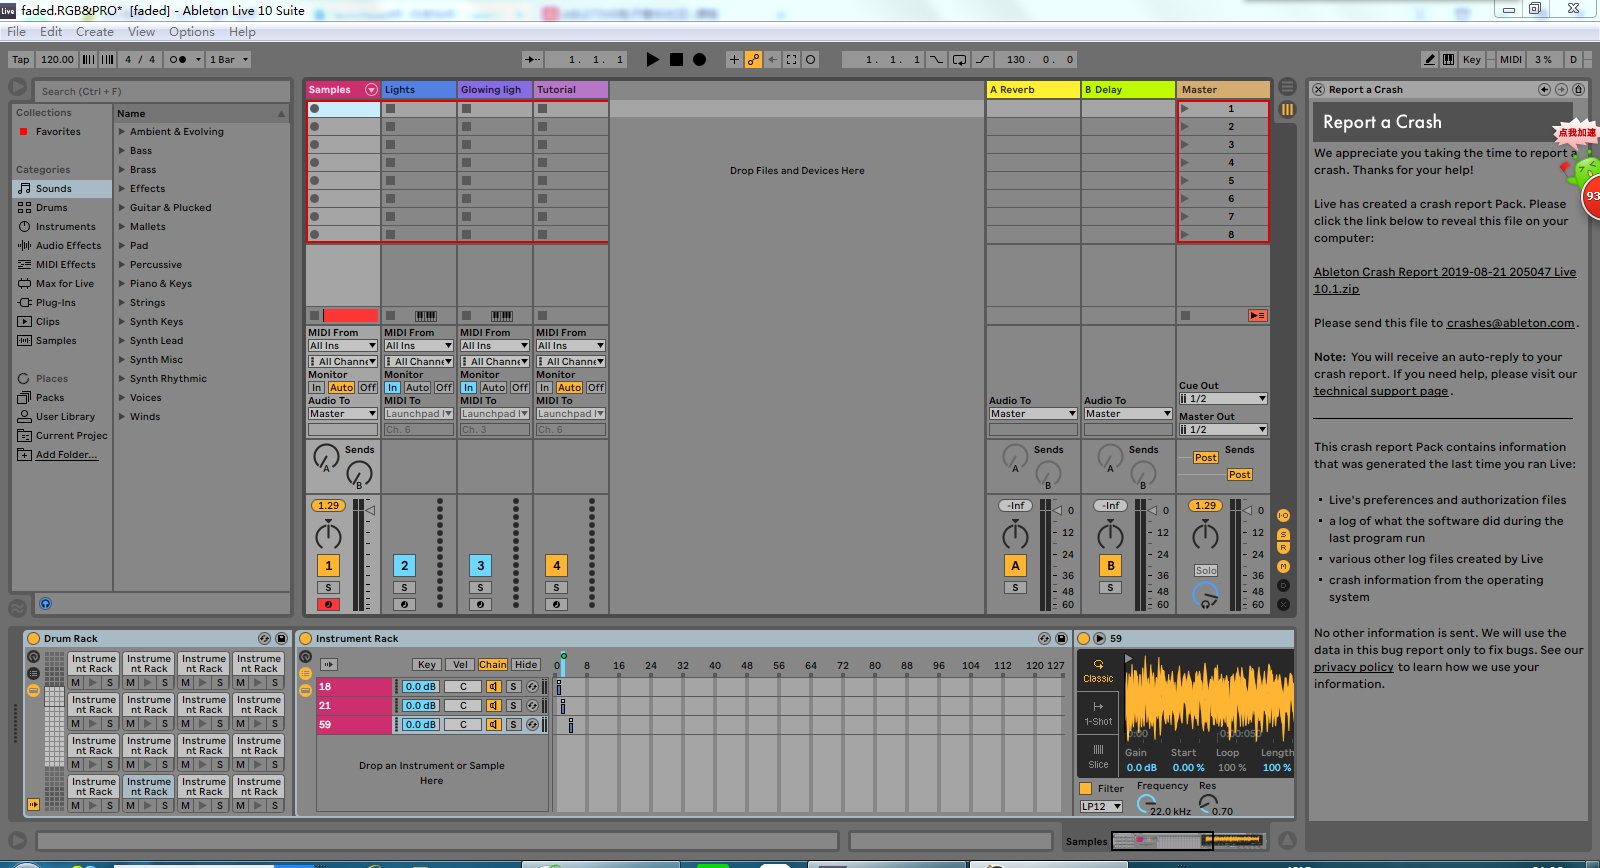This screenshot has width=1600, height=868.
Task: Show or hide the browser sidebar
Action: click(x=18, y=88)
